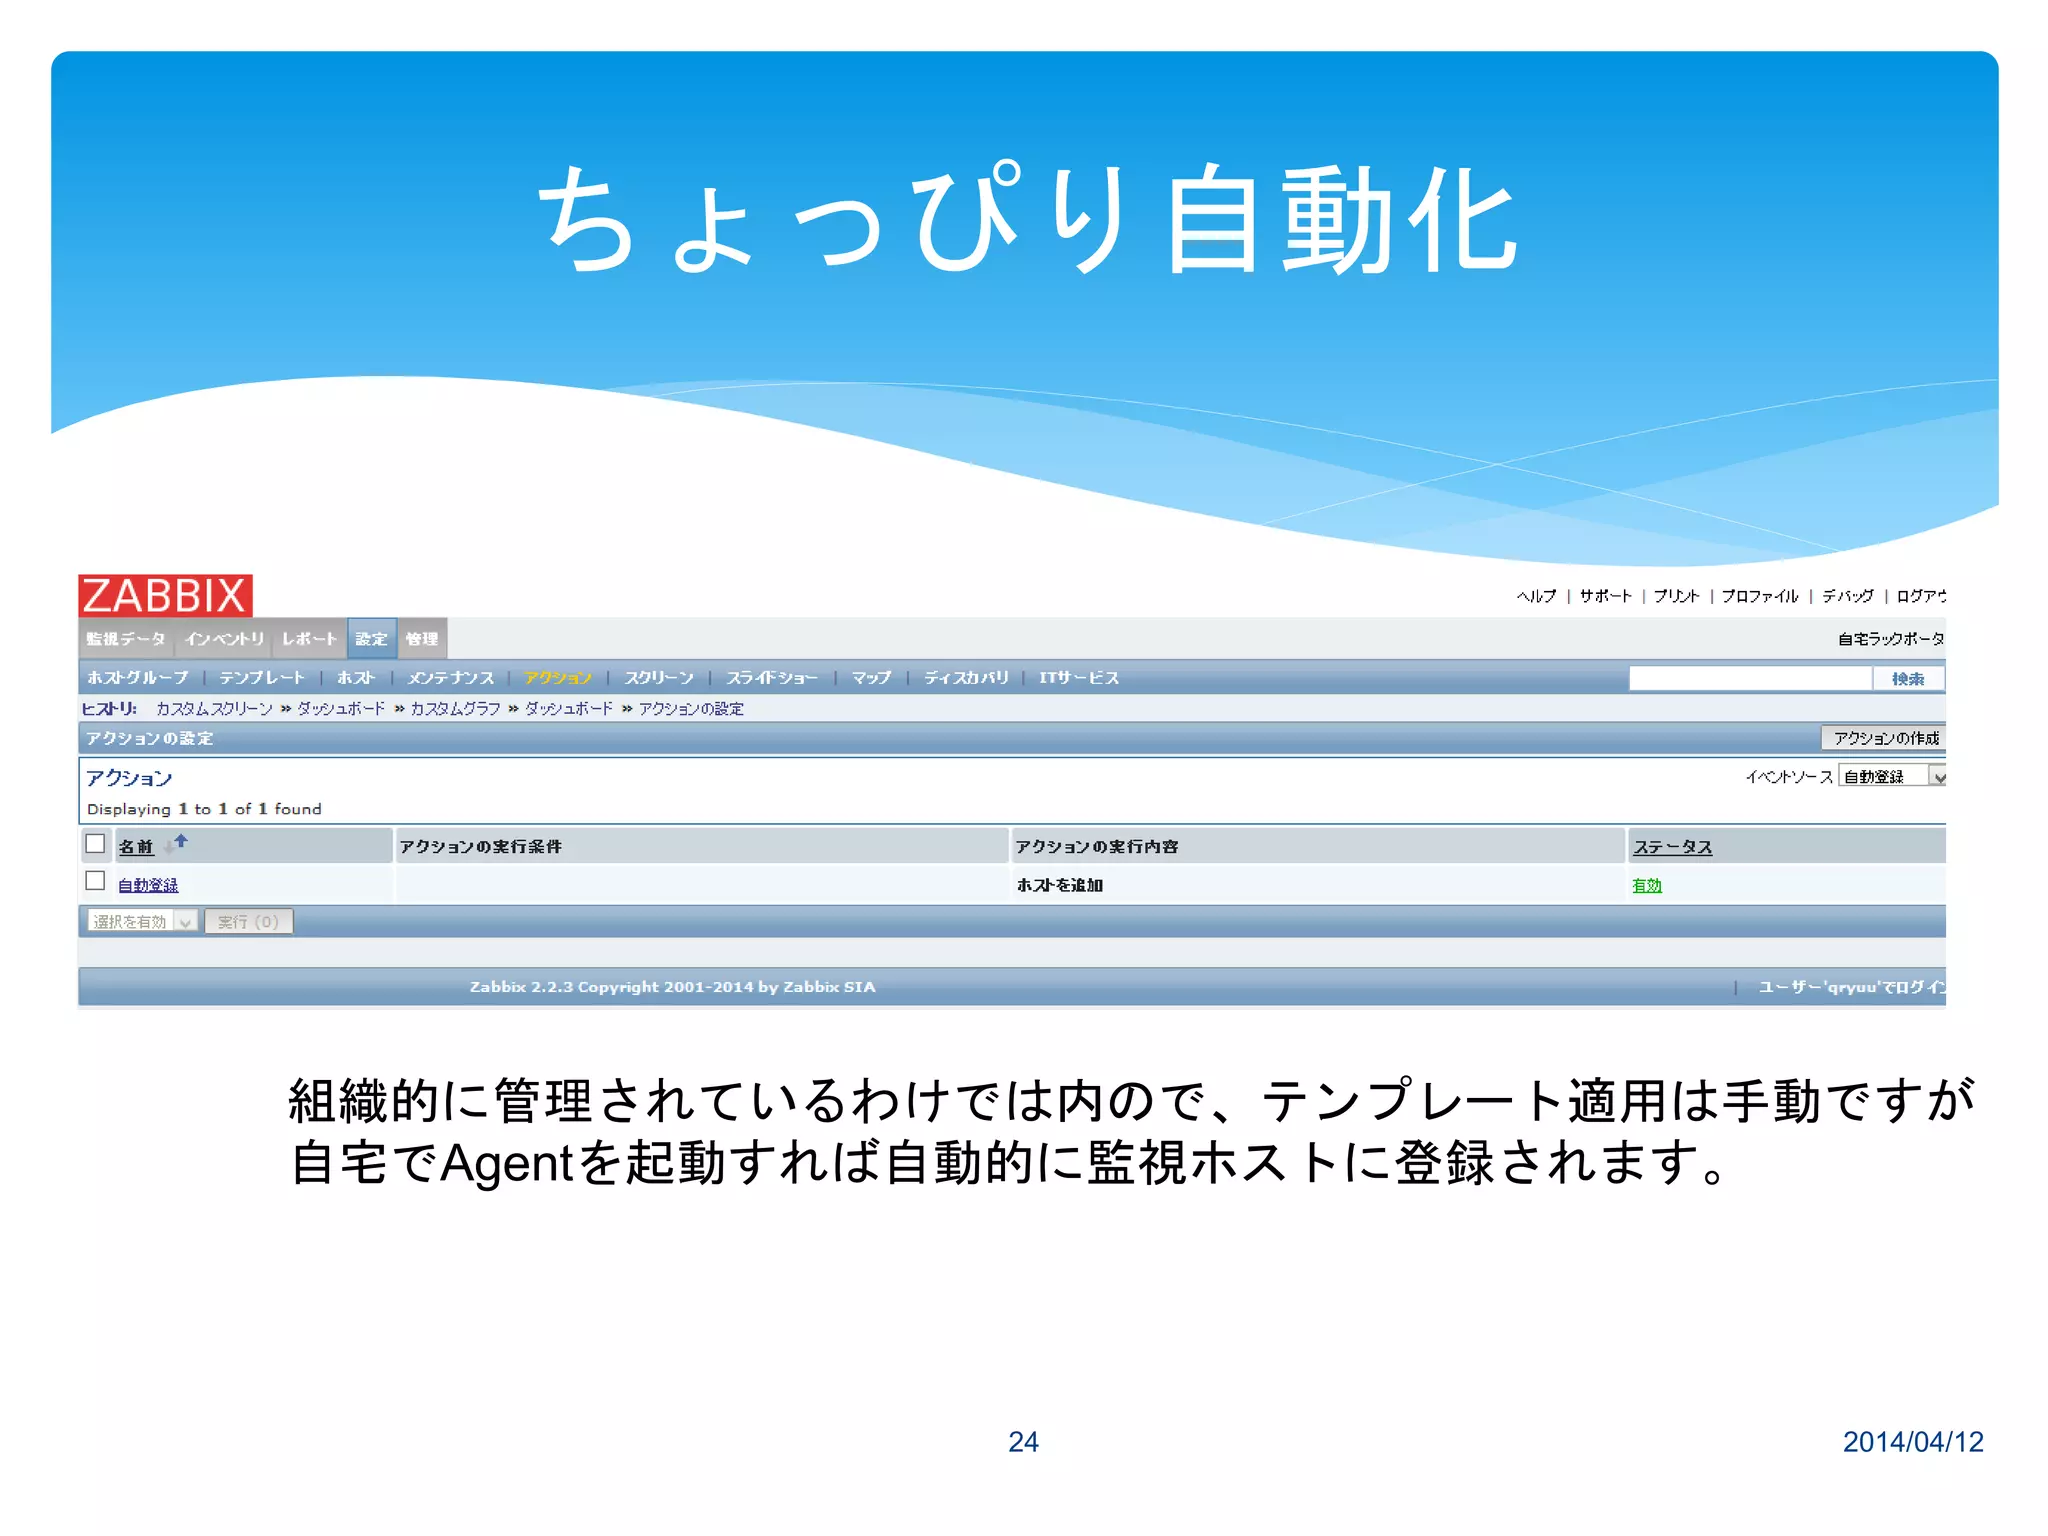2048x1536 pixels.
Task: Click the Displaying 1 to 1 of 1 found text
Action: pos(204,809)
